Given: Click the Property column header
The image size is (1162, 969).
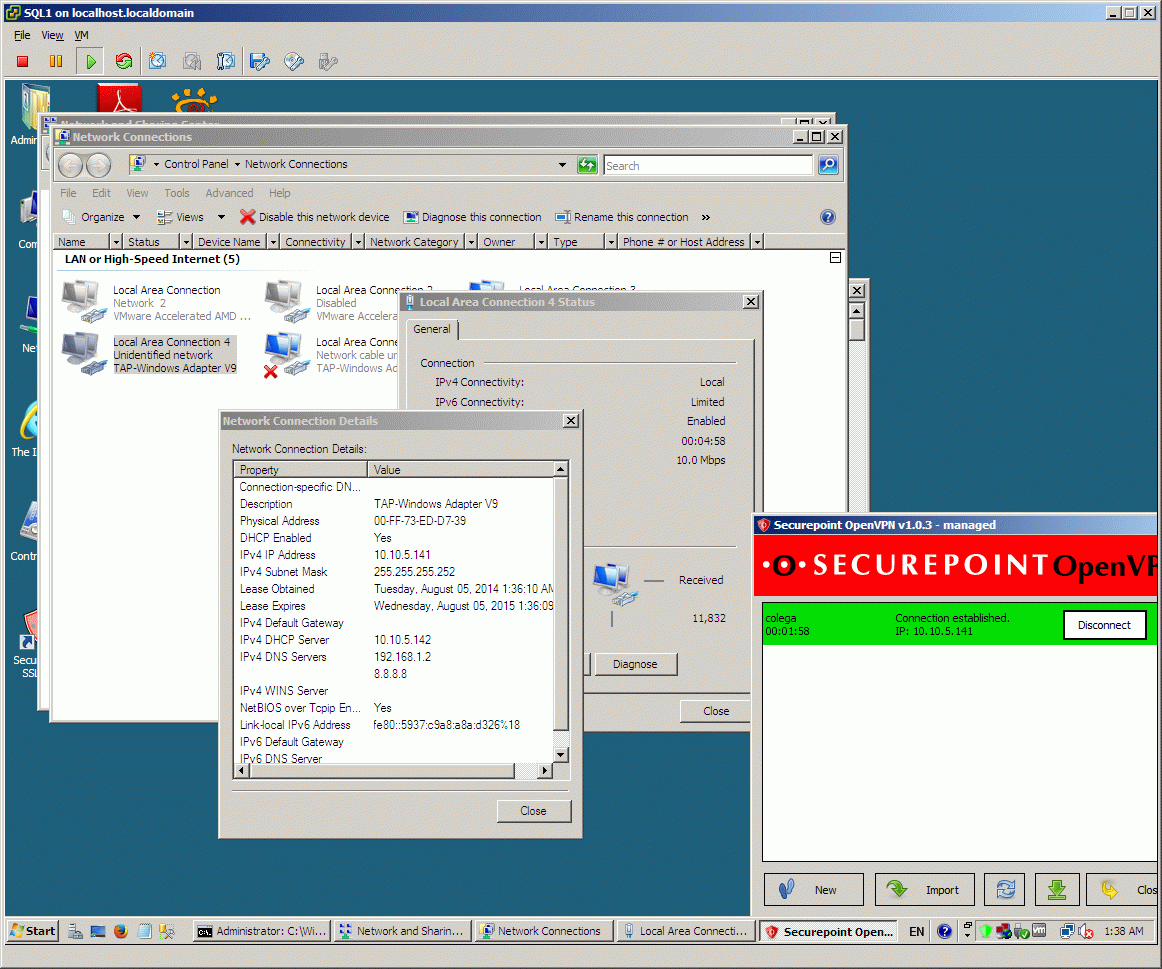Looking at the screenshot, I should (x=301, y=470).
